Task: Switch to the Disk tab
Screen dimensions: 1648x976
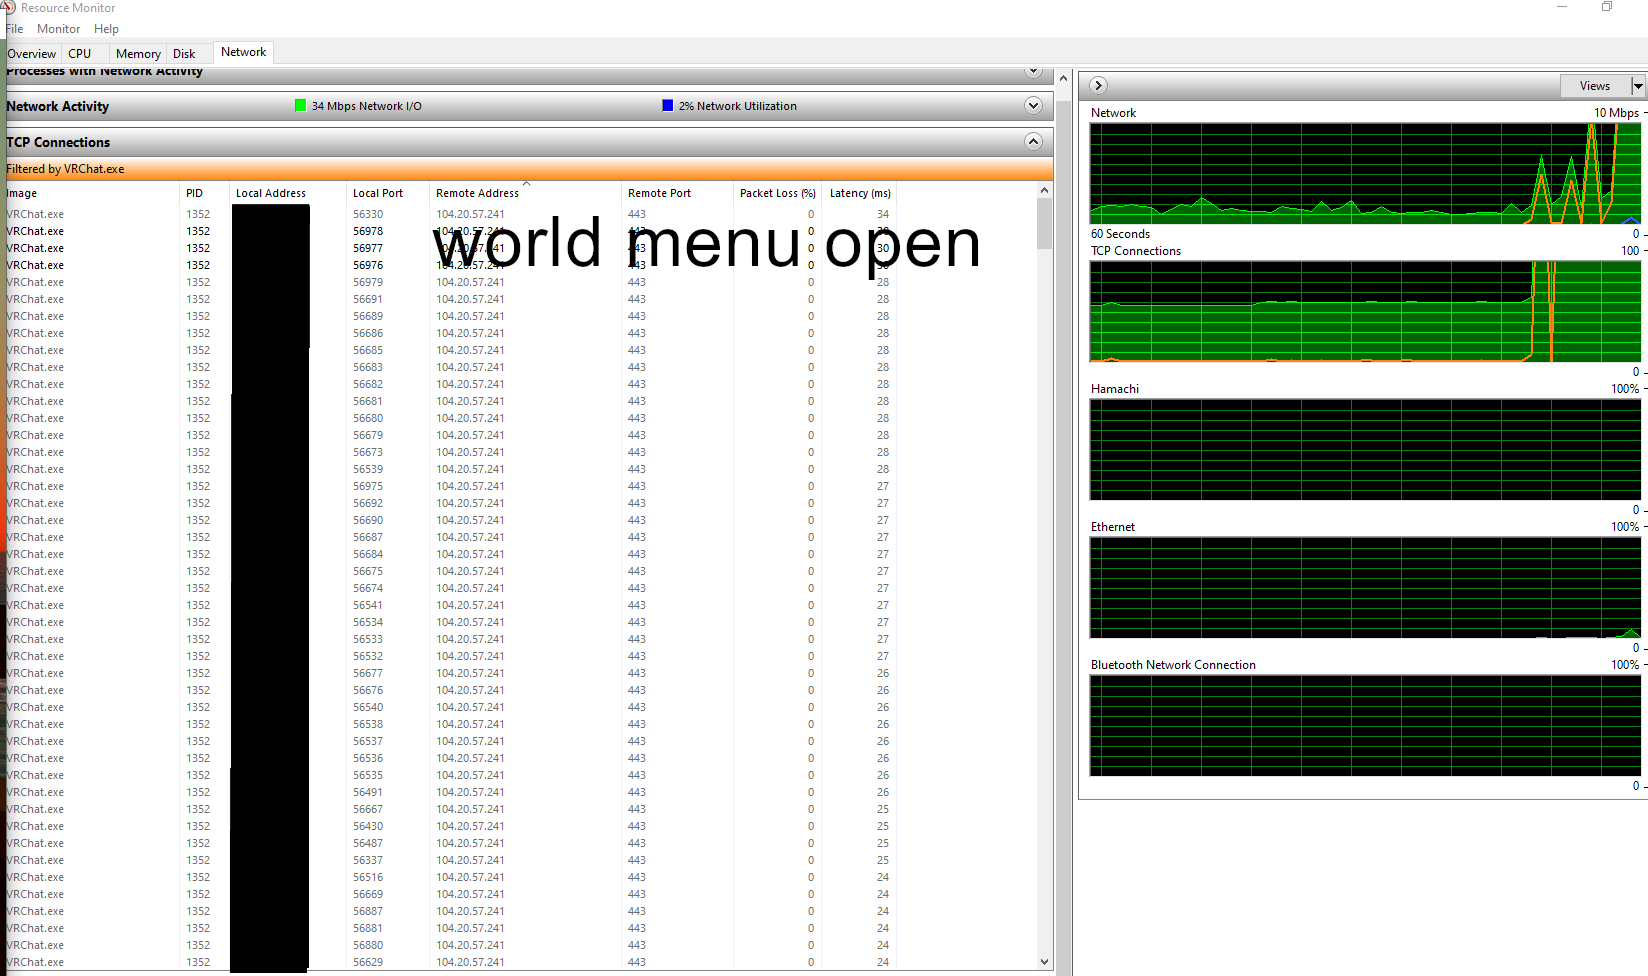Action: 184,54
